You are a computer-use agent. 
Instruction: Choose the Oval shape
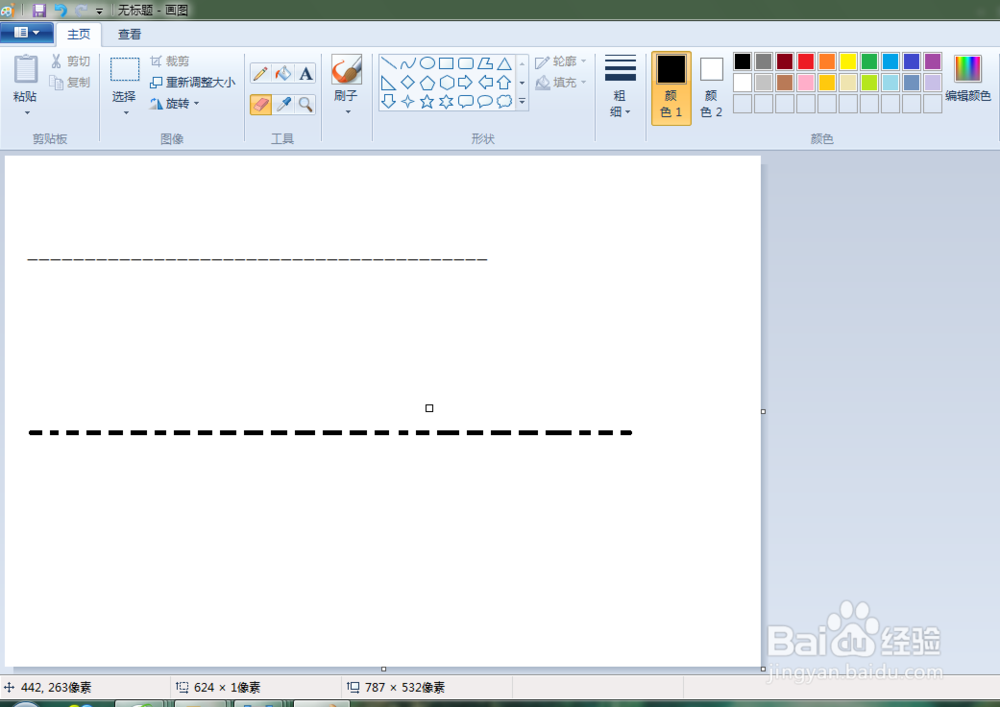tap(427, 63)
